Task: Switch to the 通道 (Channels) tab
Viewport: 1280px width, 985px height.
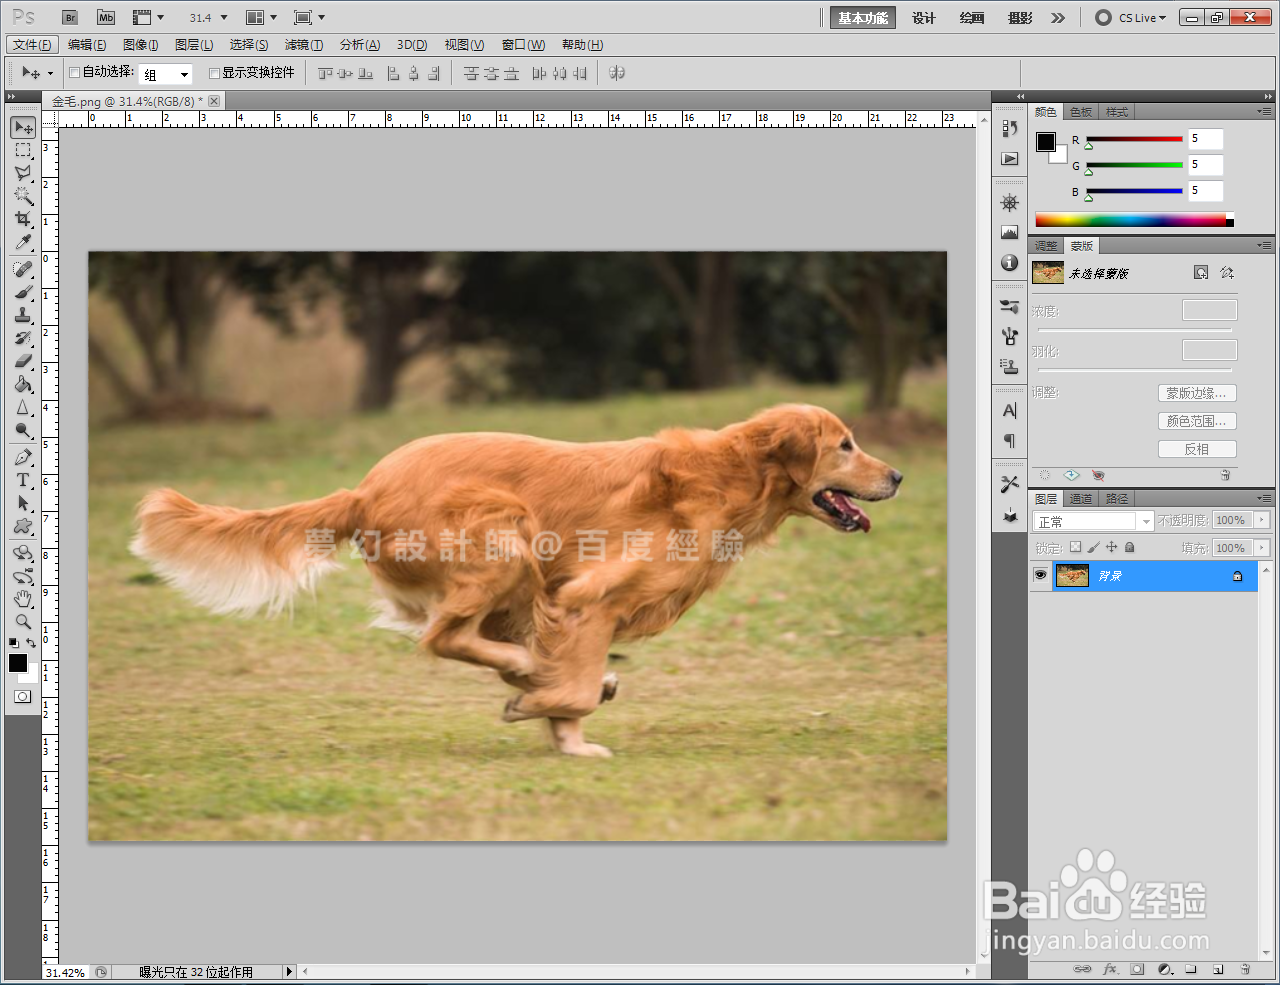Action: [1081, 499]
